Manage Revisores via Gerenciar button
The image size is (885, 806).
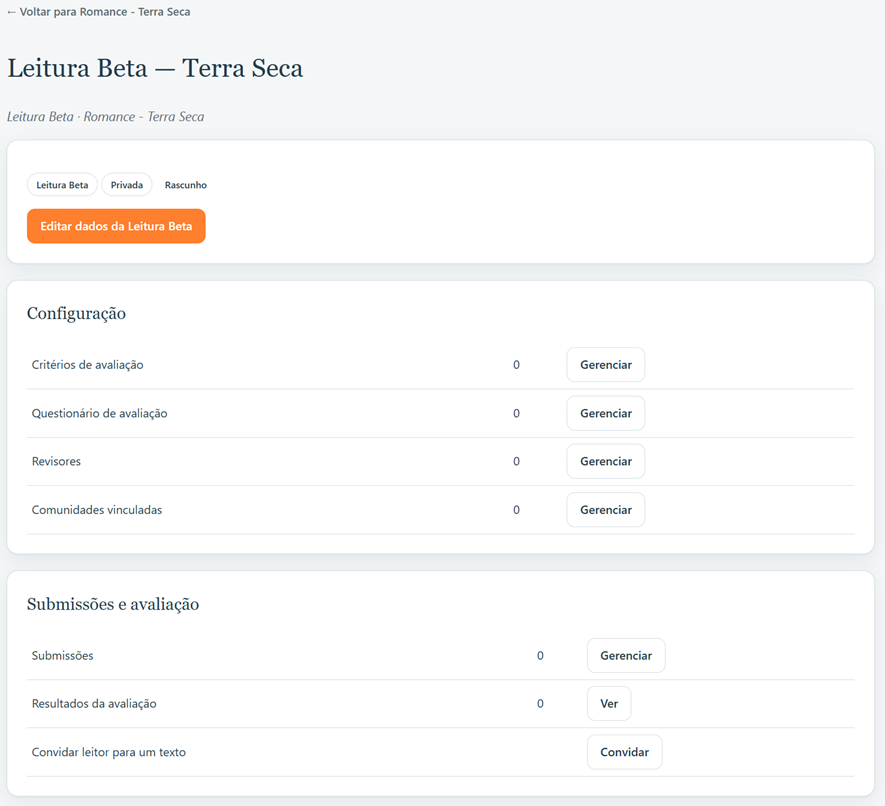[606, 461]
